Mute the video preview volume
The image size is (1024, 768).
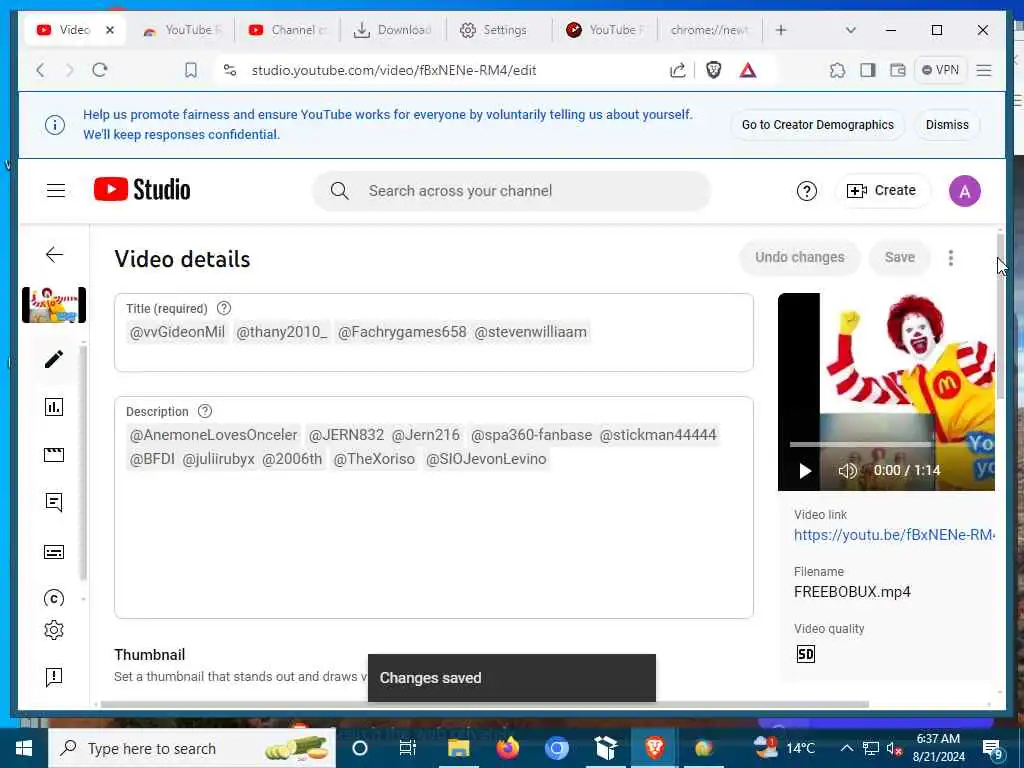pyautogui.click(x=847, y=471)
